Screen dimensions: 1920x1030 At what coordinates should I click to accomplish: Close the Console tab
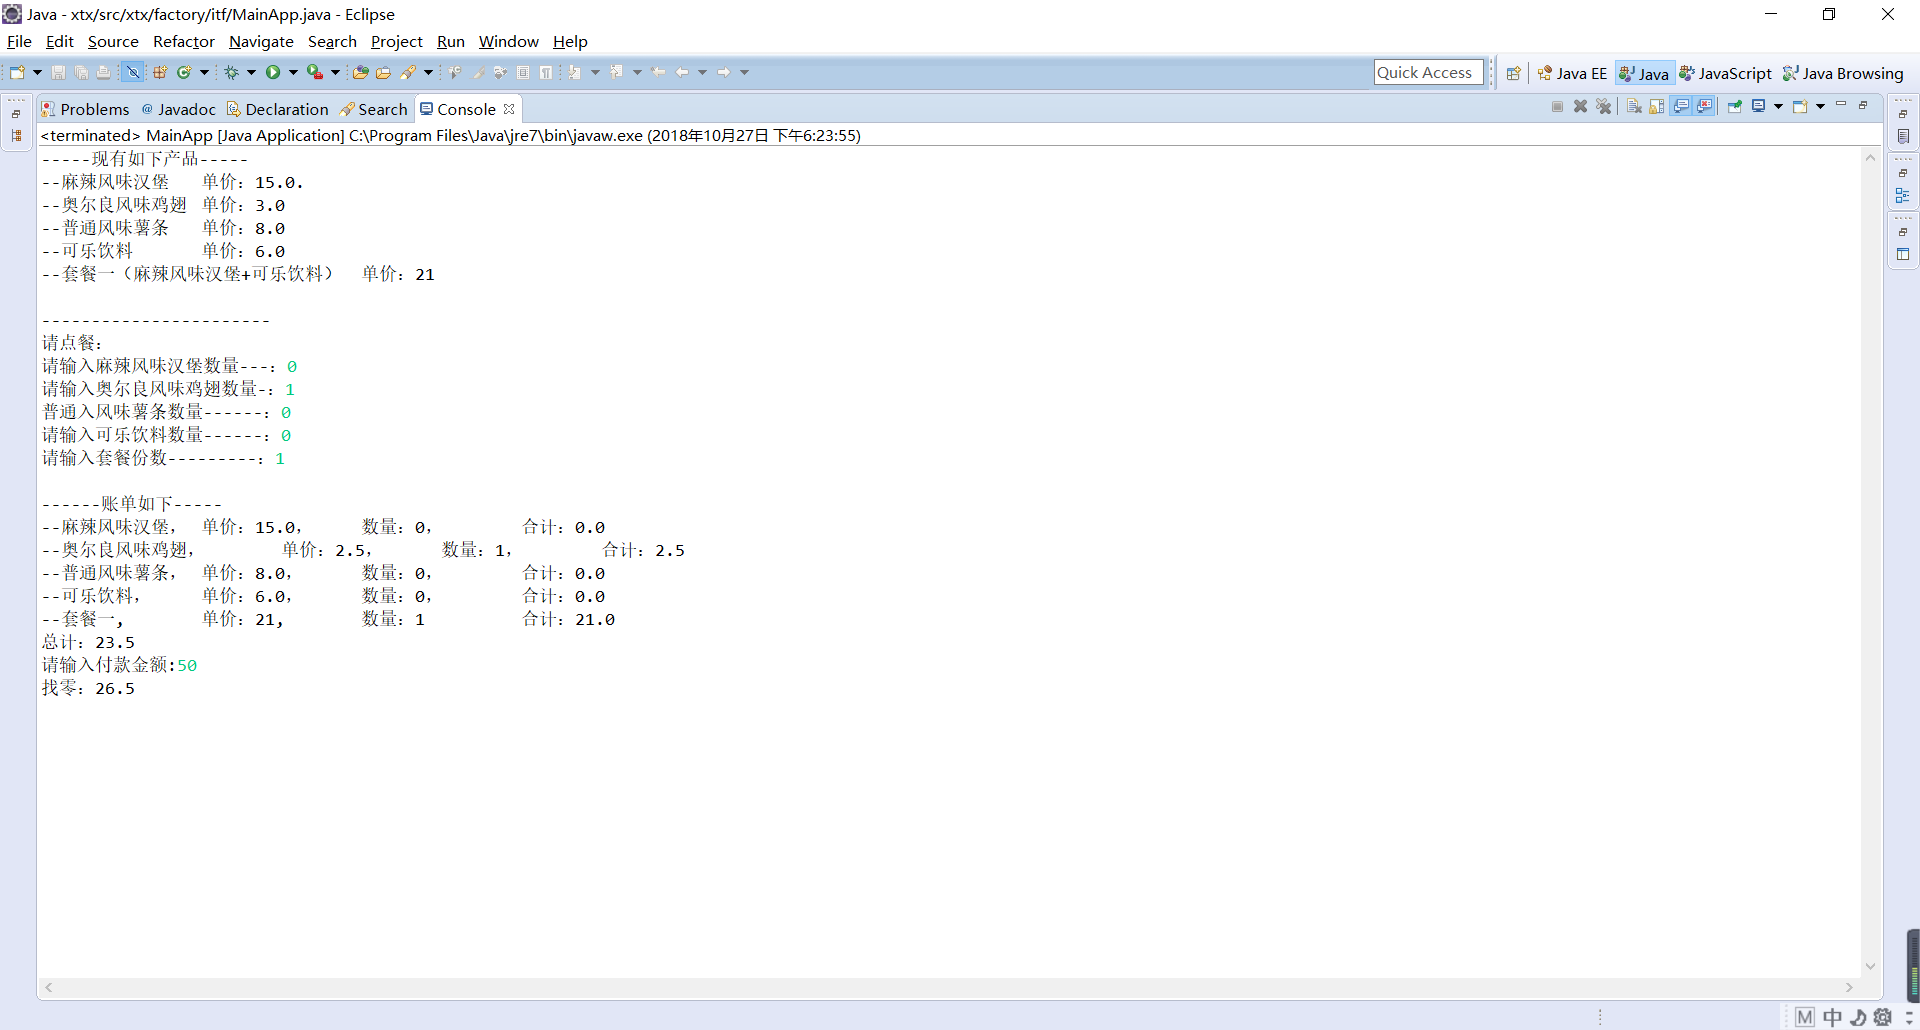pos(509,109)
